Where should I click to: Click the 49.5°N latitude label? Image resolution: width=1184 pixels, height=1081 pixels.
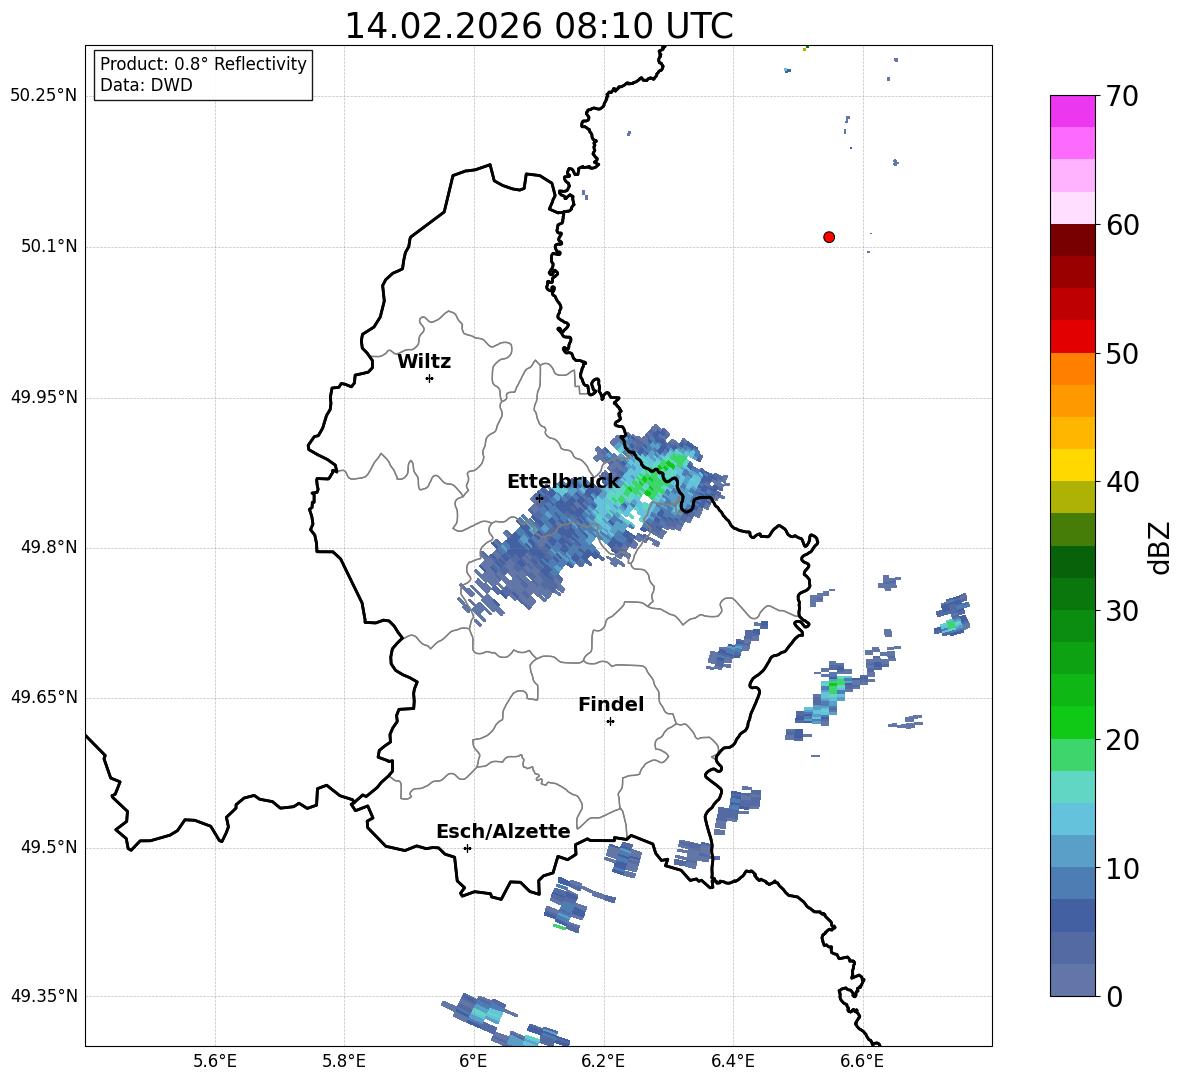point(49,847)
